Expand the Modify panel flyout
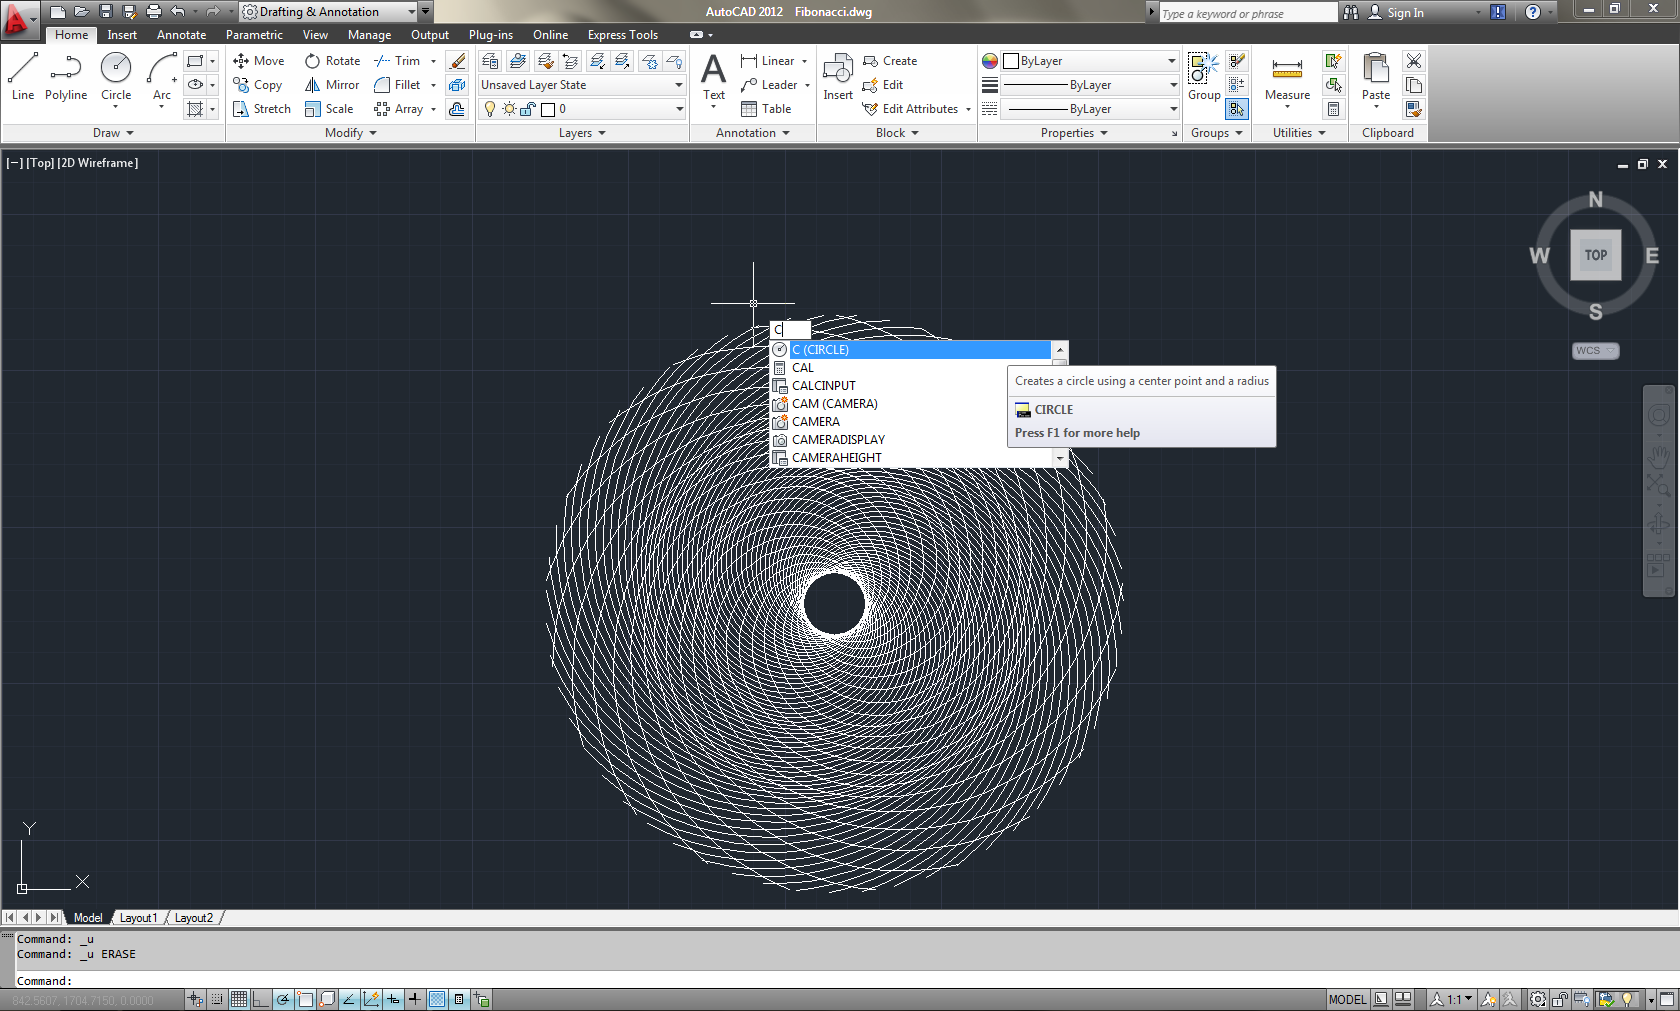This screenshot has height=1011, width=1680. coord(351,133)
